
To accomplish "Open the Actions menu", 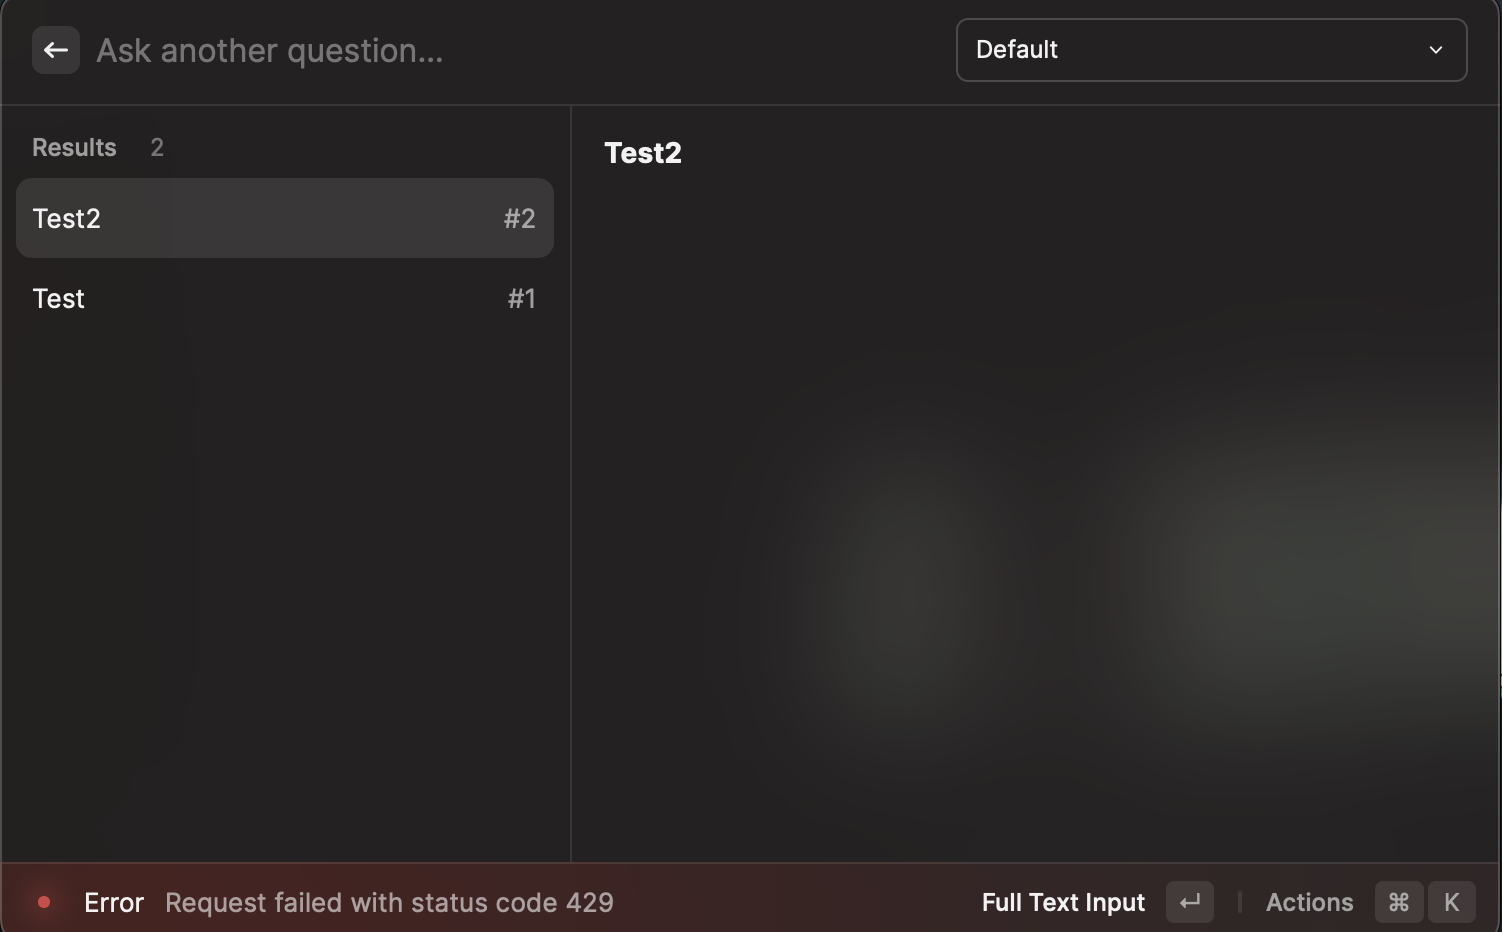I will (1309, 902).
